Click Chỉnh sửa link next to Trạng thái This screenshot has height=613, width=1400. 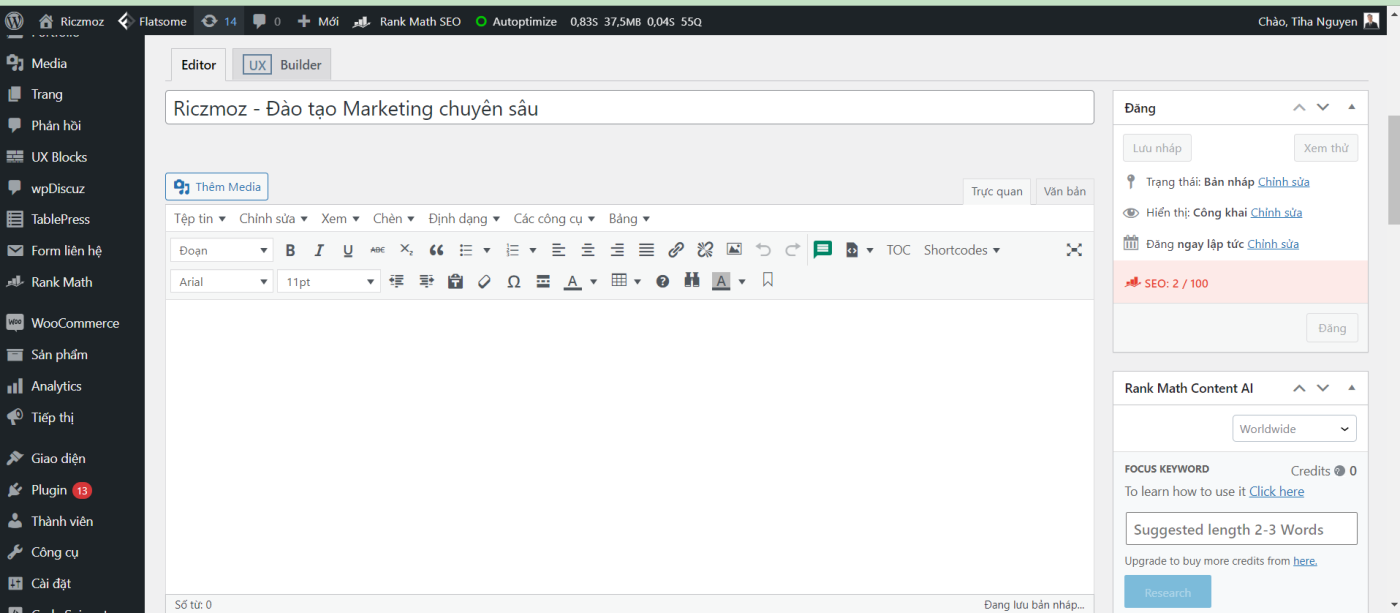tap(1283, 182)
